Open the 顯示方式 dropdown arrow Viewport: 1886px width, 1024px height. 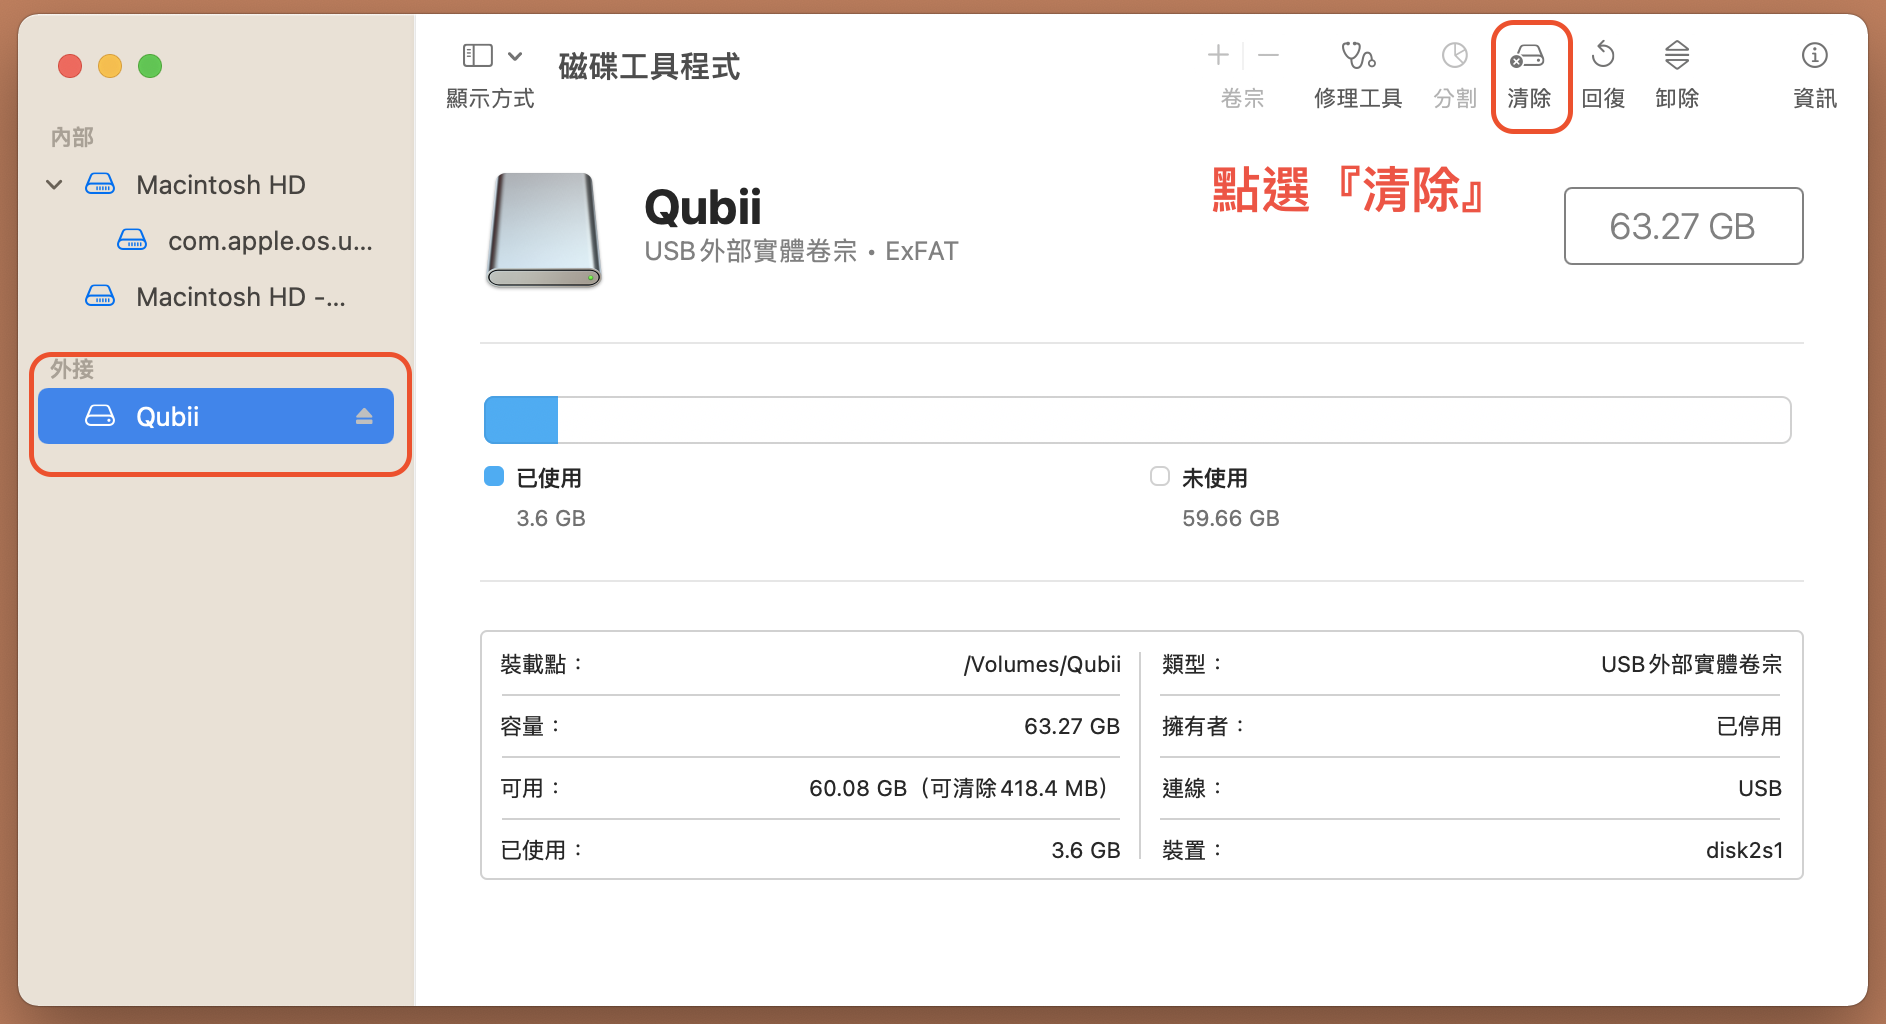[515, 56]
